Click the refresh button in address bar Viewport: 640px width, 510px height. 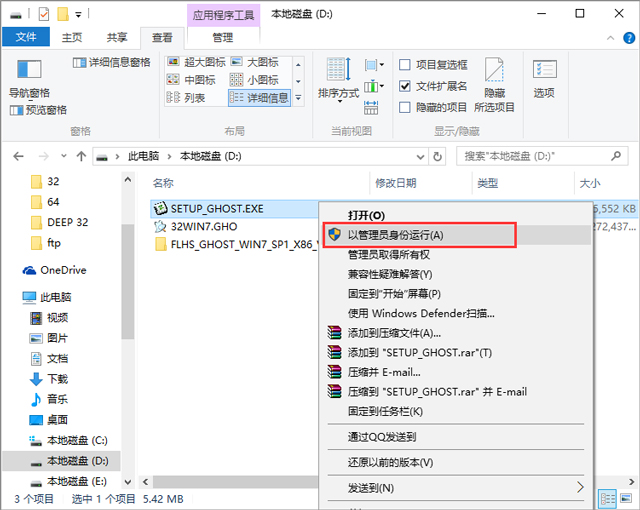(437, 157)
